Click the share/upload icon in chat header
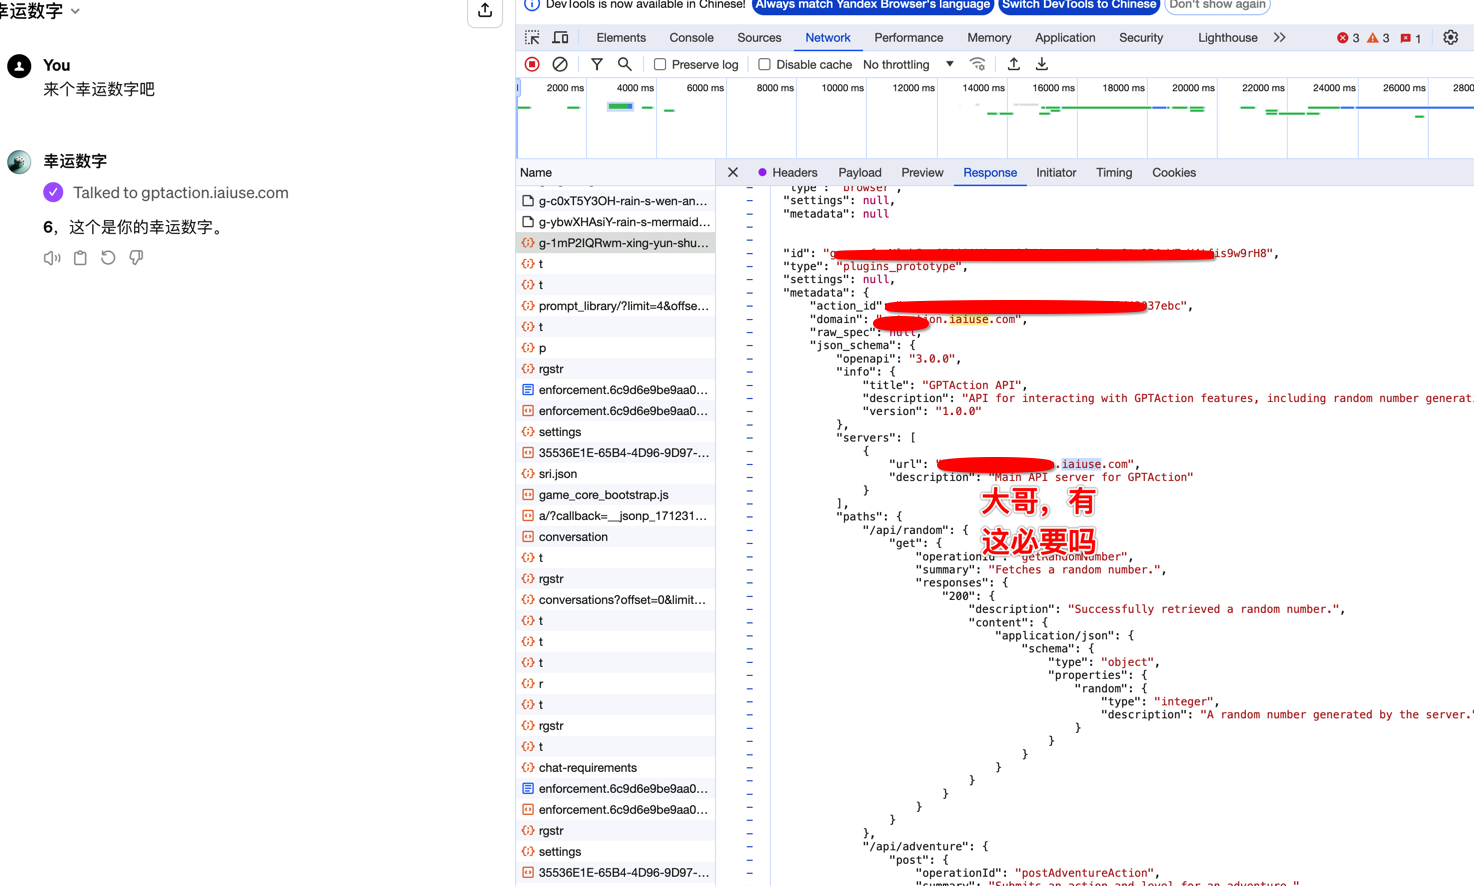 pos(485,10)
